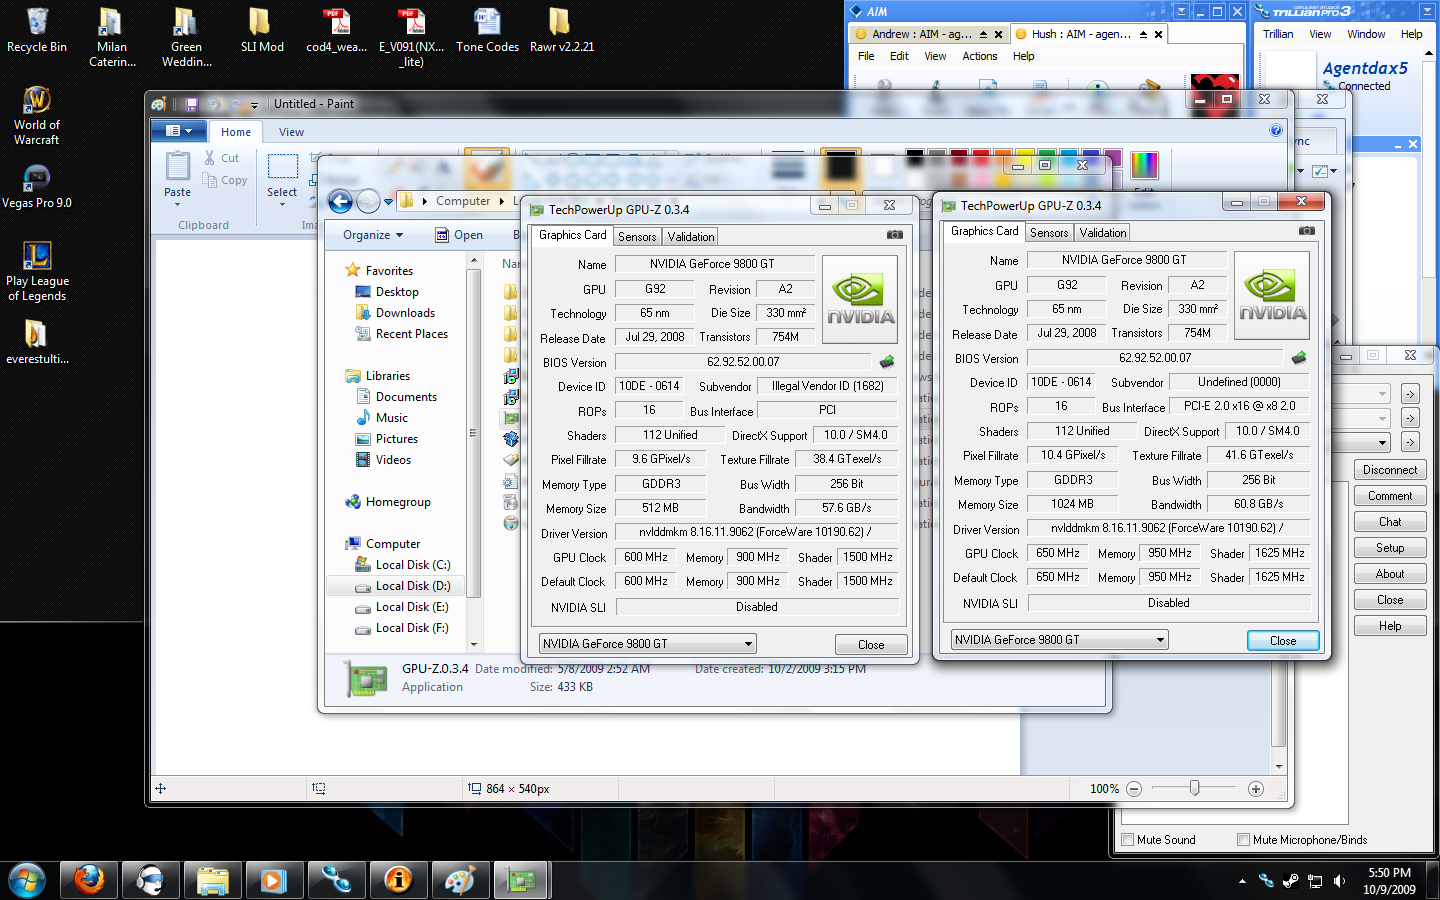Click Open in Explorer toolbar

click(x=459, y=235)
